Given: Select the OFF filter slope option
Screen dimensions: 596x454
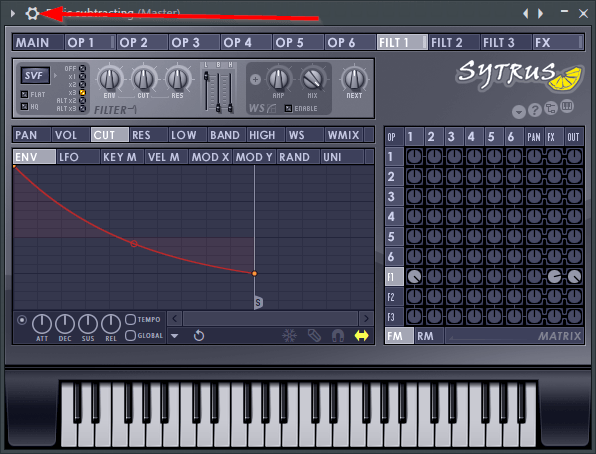Looking at the screenshot, I should coord(82,68).
